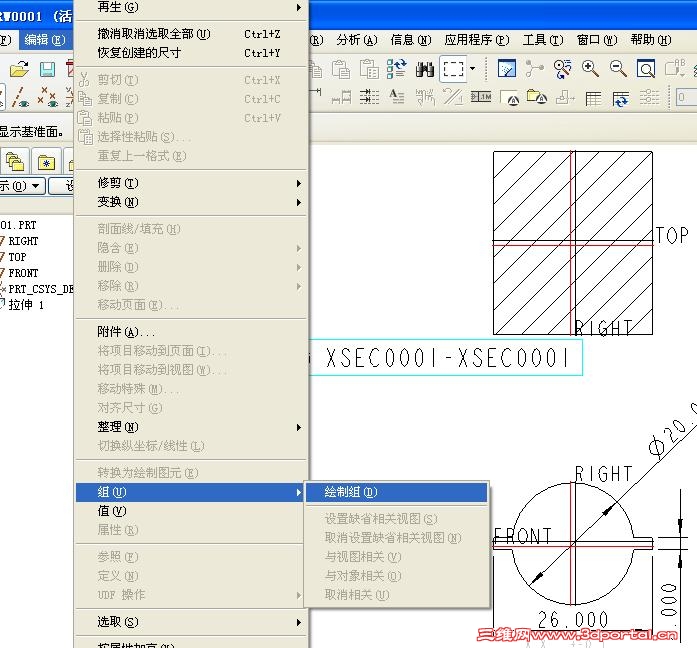The width and height of the screenshot is (697, 648).
Task: Click the XSEC0001-XSEC0001 section note
Action: pyautogui.click(x=446, y=358)
